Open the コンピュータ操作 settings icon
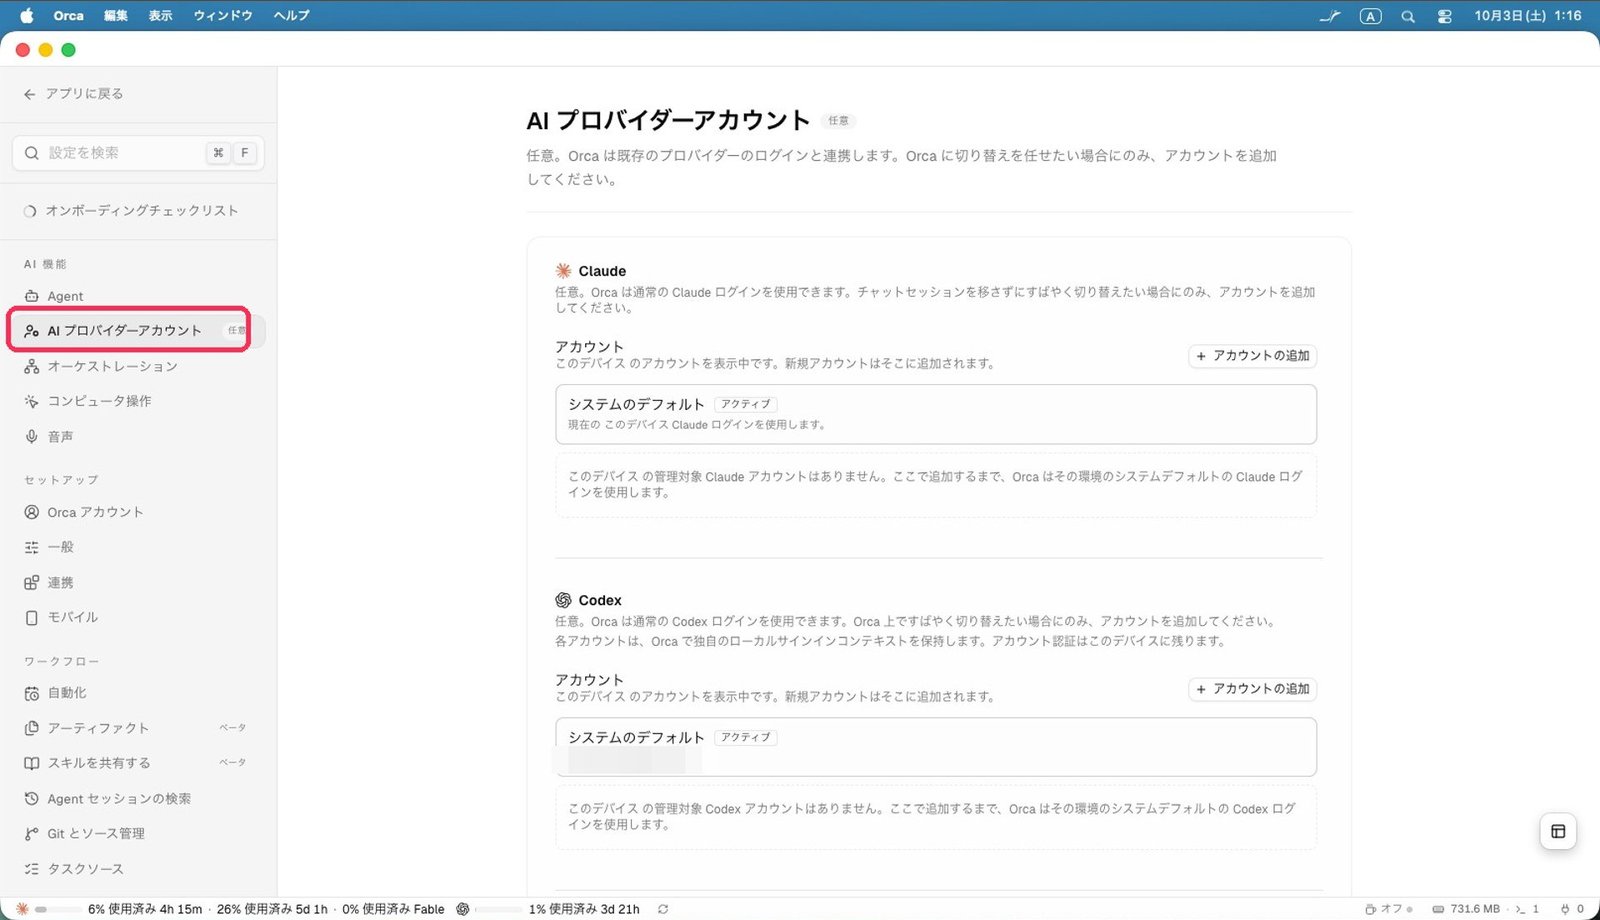1600x920 pixels. (32, 401)
